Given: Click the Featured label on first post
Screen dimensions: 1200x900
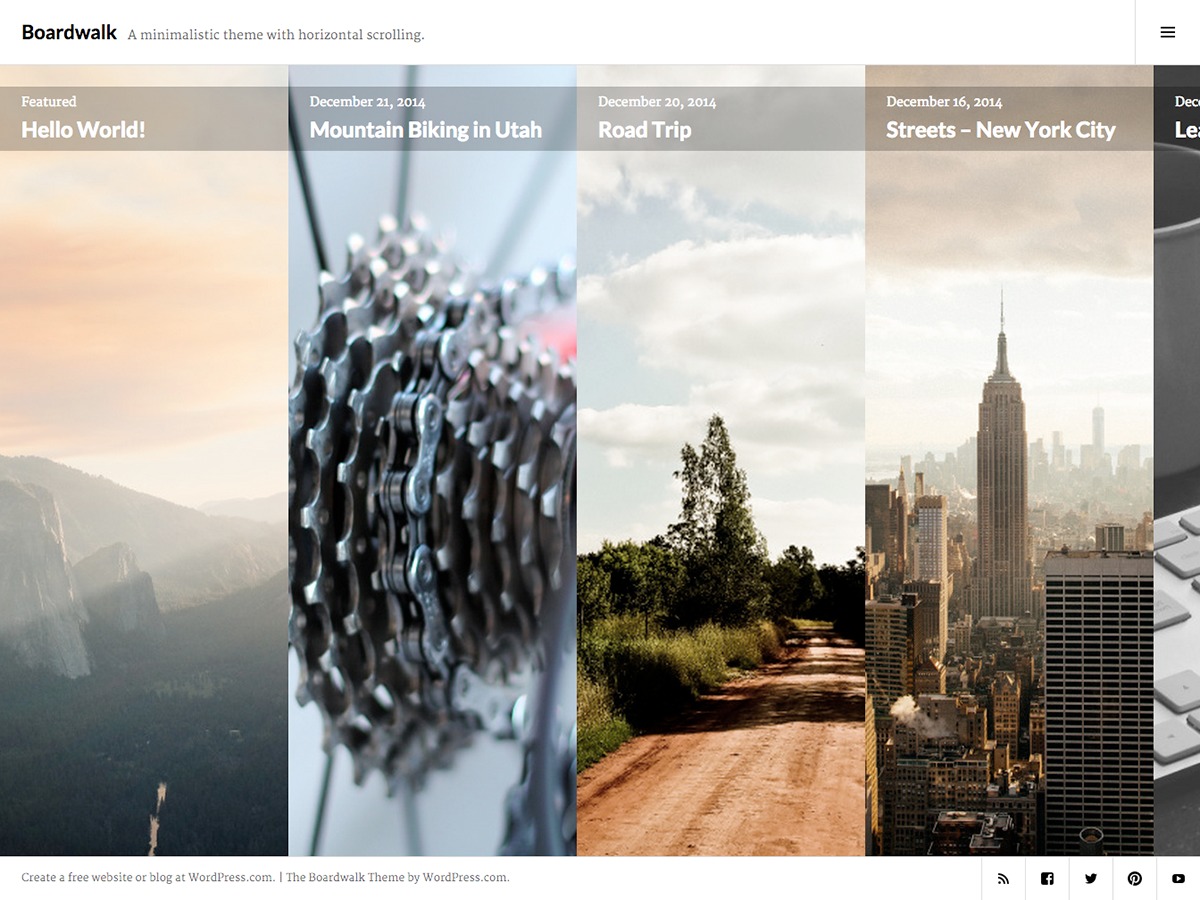Looking at the screenshot, I should [48, 101].
